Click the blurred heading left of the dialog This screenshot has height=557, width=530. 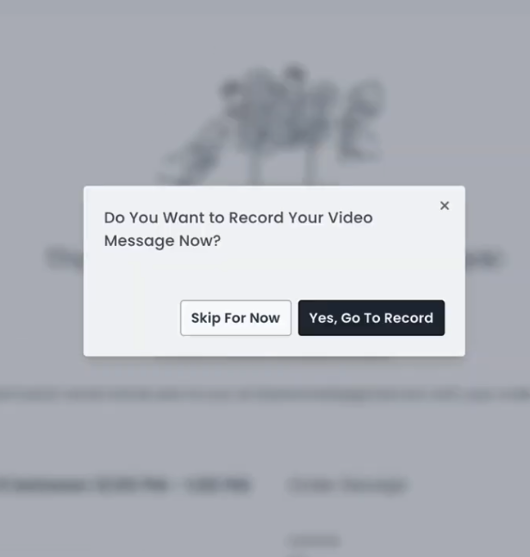65,258
